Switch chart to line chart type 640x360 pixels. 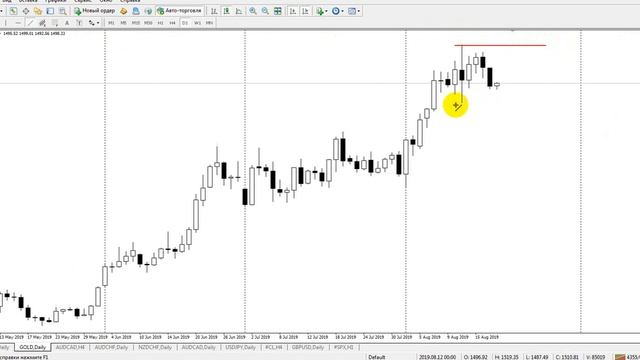click(239, 11)
